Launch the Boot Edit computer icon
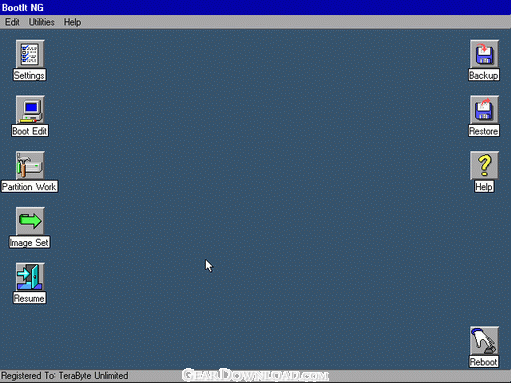This screenshot has height=383, width=511. 30,110
